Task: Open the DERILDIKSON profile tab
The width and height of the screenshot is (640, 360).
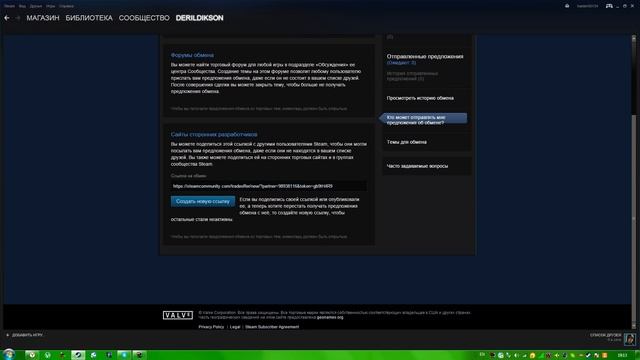Action: 200,18
